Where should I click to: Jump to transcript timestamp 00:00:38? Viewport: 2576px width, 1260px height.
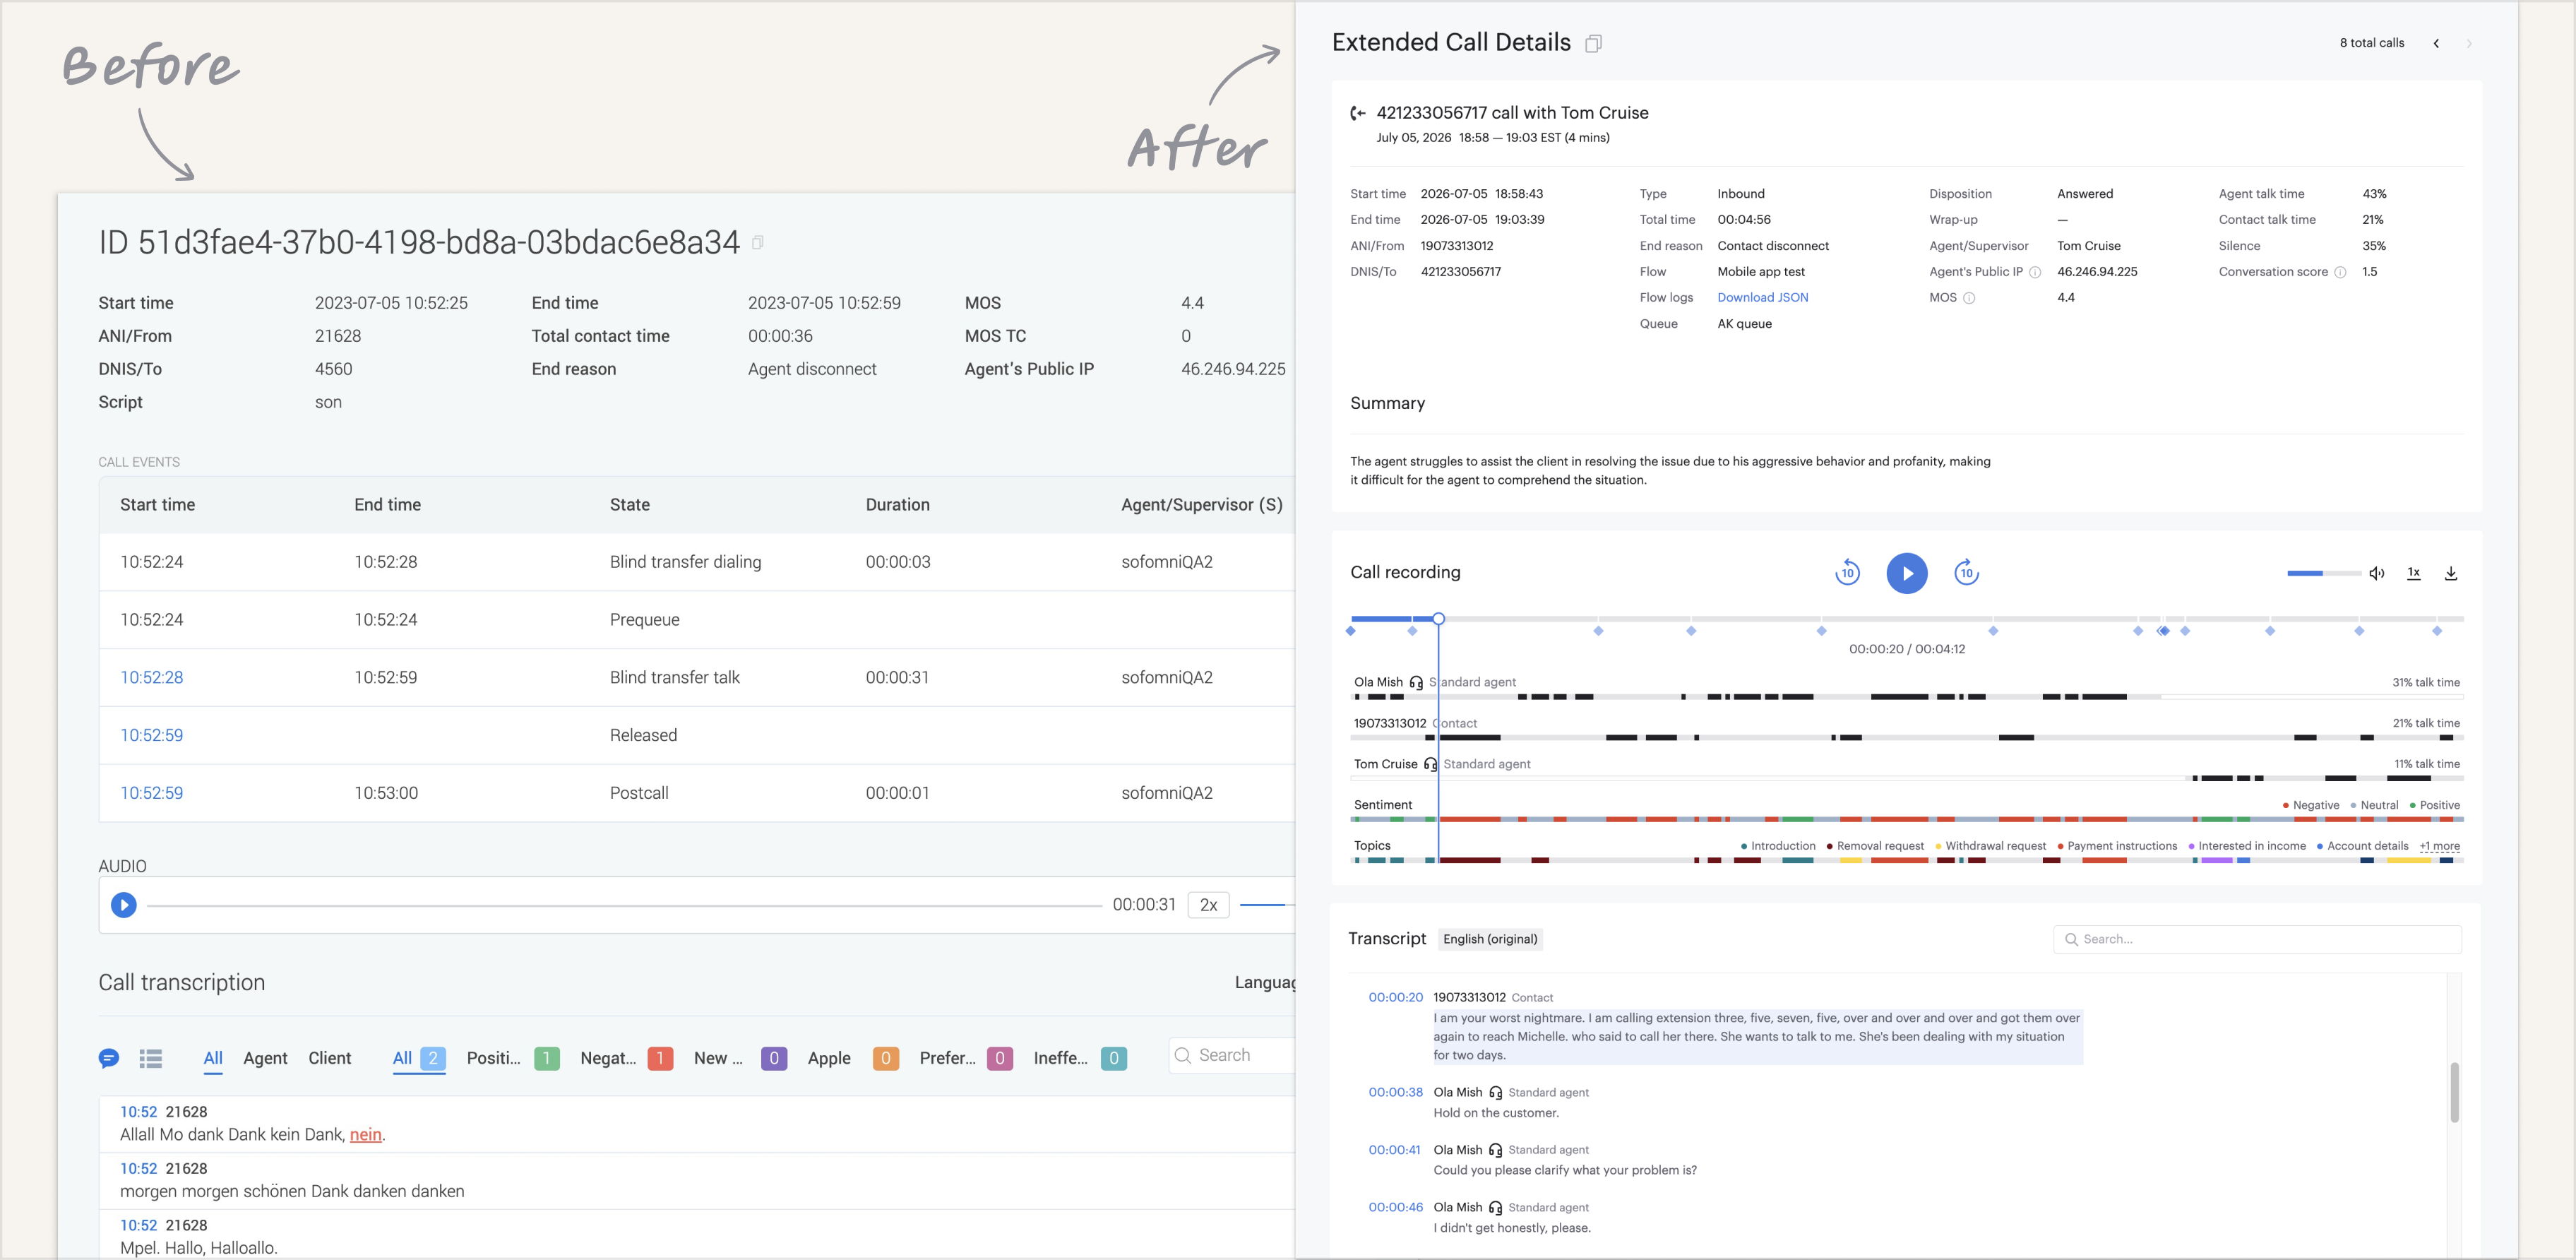[x=1395, y=1092]
